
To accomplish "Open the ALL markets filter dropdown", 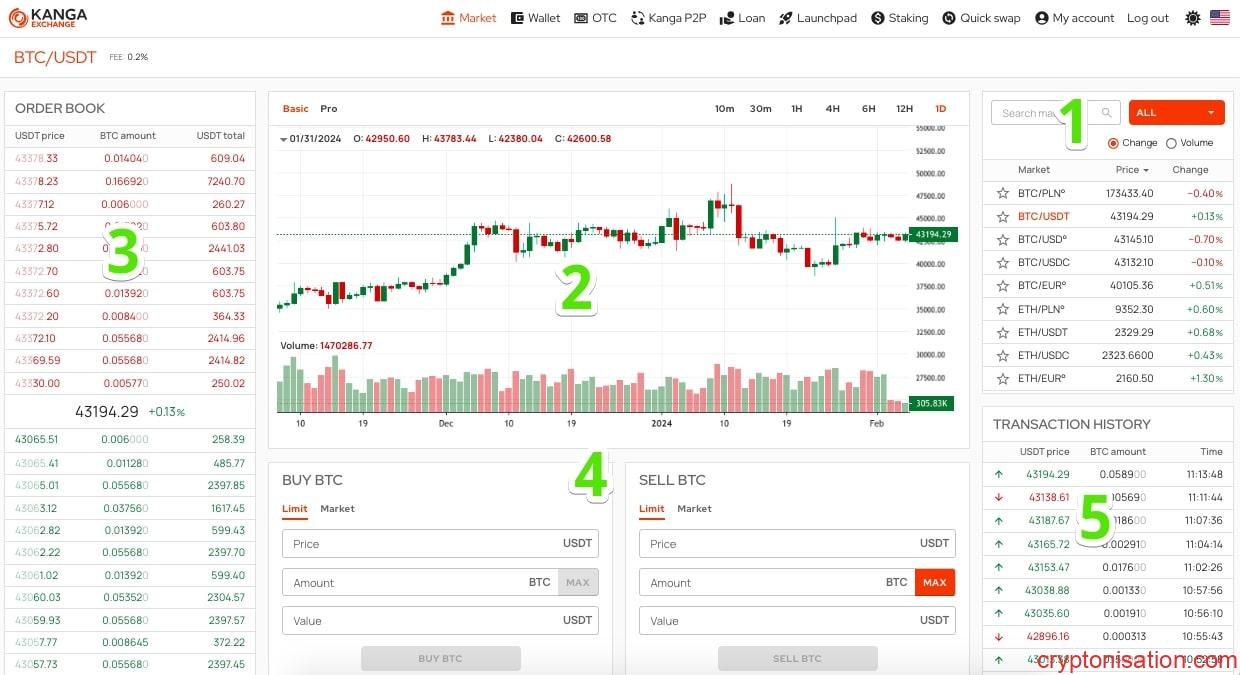I will pos(1176,113).
